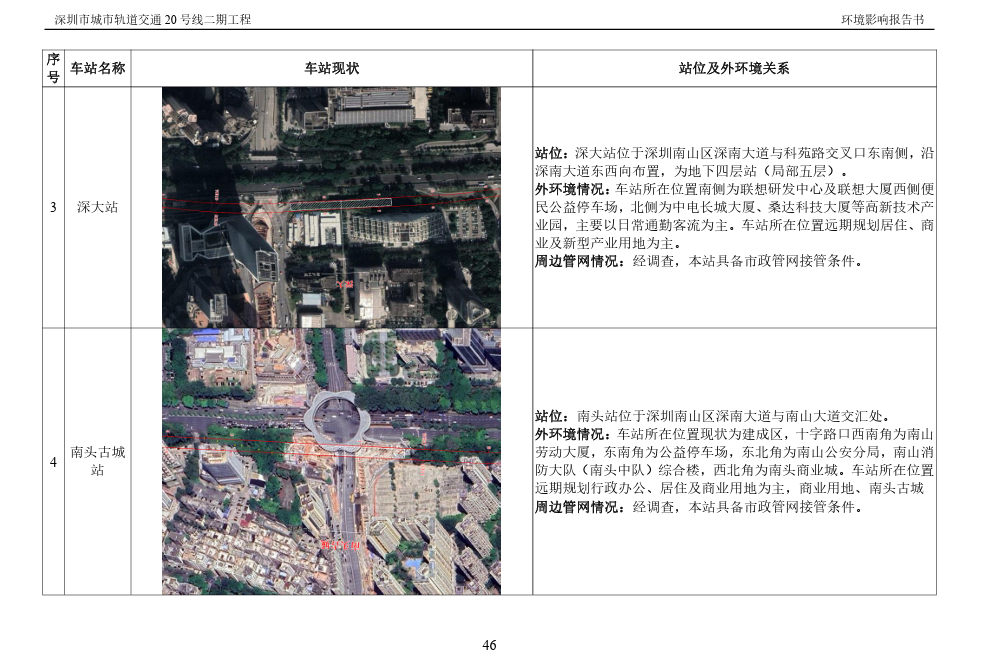
Task: Click the header title 深圳市城市轨道交通20号线二期工程
Action: (x=152, y=20)
